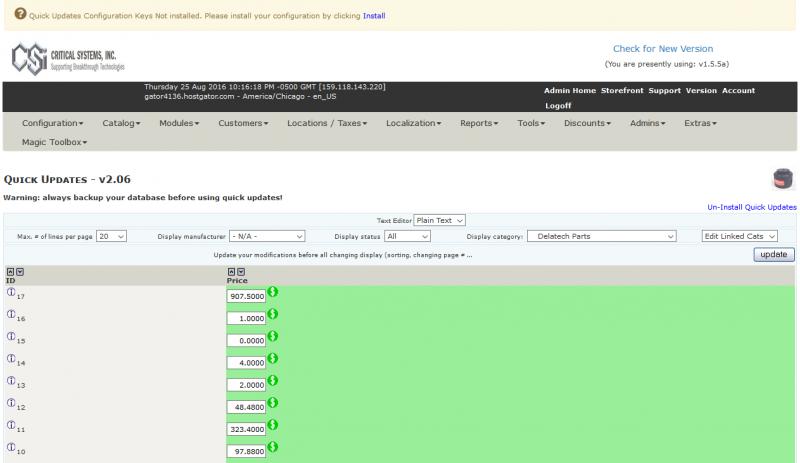800x463 pixels.
Task: Click green dollar icon next to price 97.8800
Action: click(x=273, y=447)
